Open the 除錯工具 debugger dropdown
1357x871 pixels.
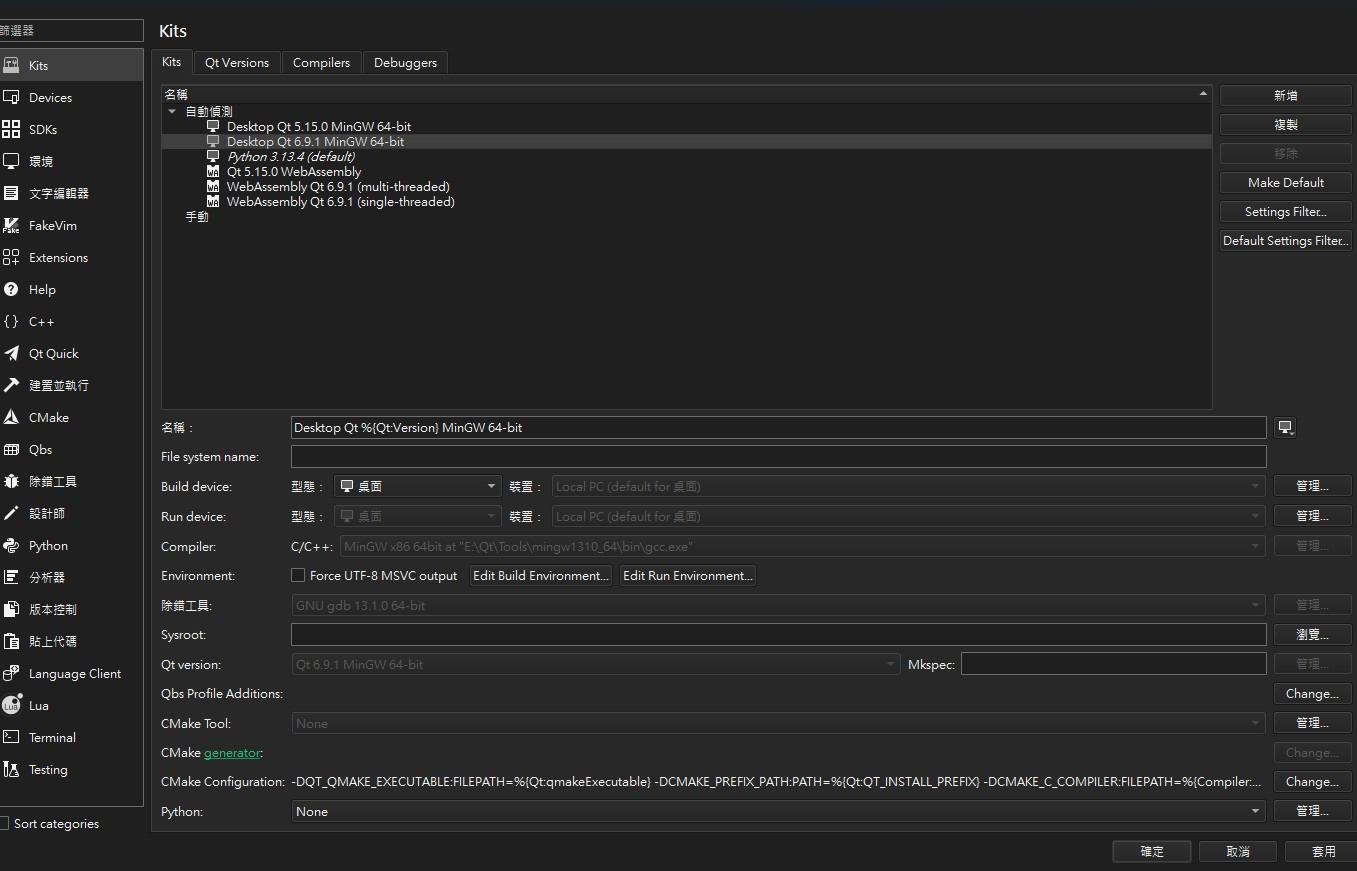(778, 605)
